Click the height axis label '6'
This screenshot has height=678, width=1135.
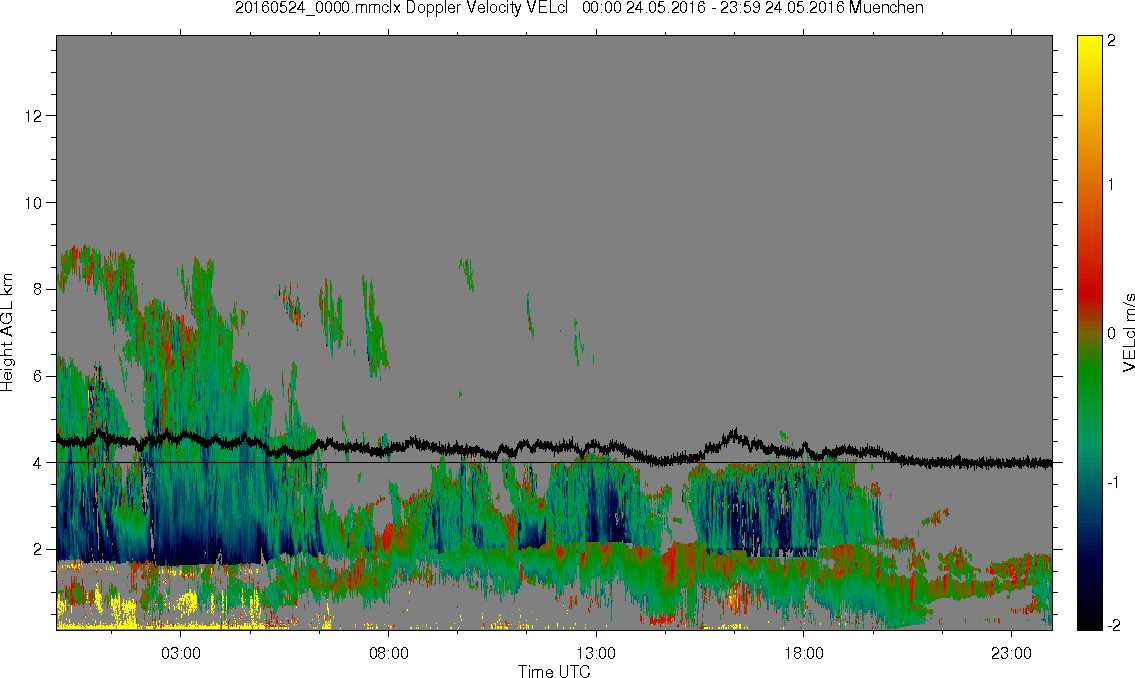pos(38,376)
